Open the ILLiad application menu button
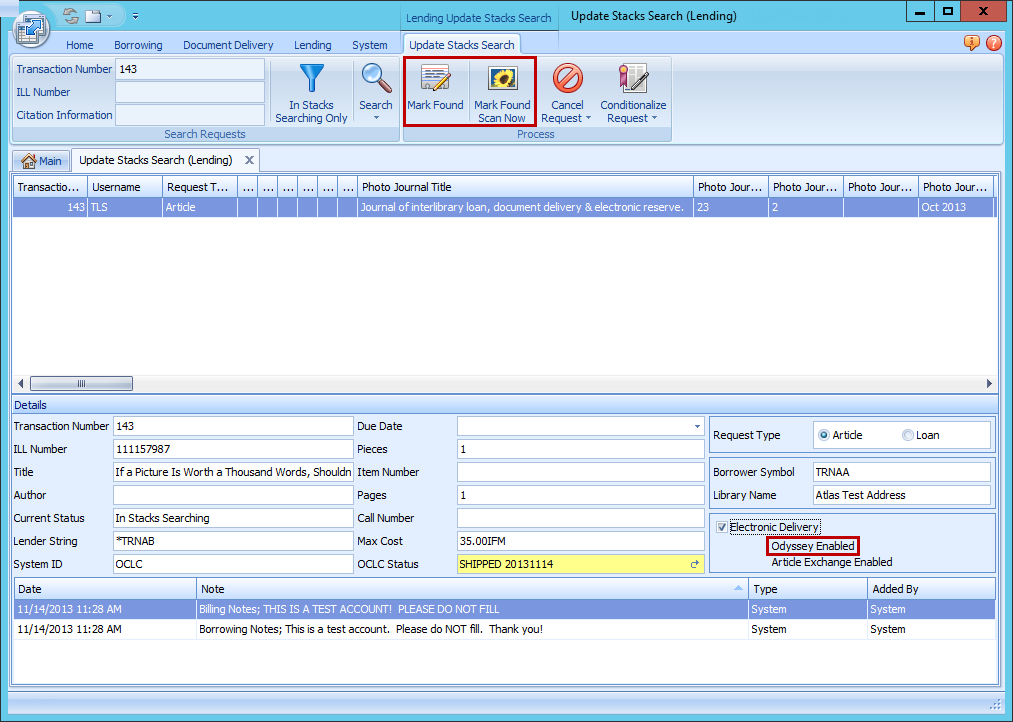The image size is (1013, 722). (30, 25)
